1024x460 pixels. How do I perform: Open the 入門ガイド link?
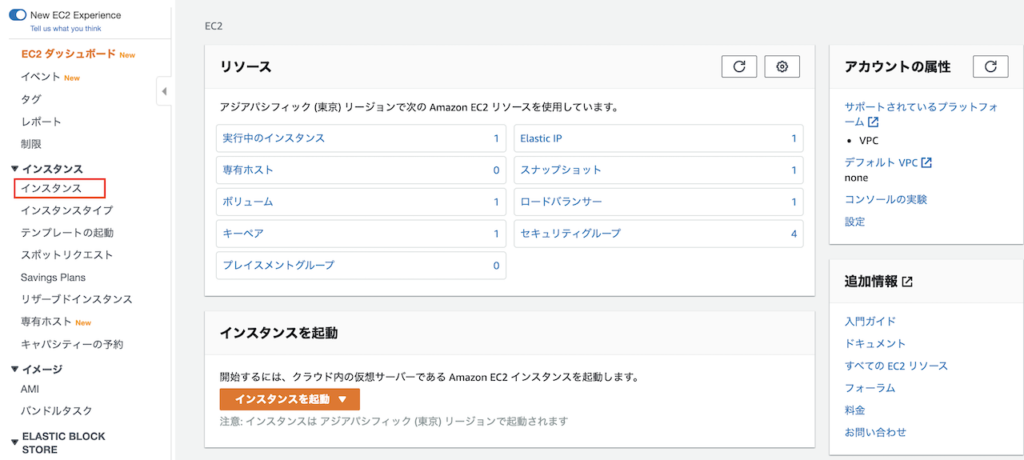[870, 321]
